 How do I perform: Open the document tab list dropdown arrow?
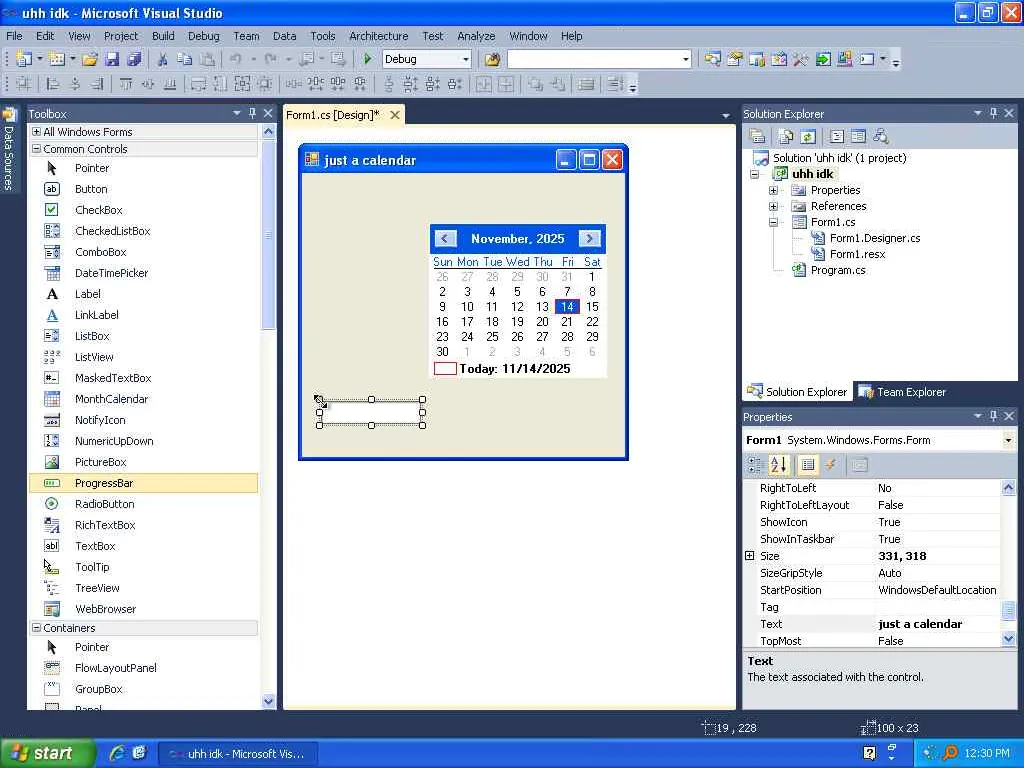[x=726, y=116]
